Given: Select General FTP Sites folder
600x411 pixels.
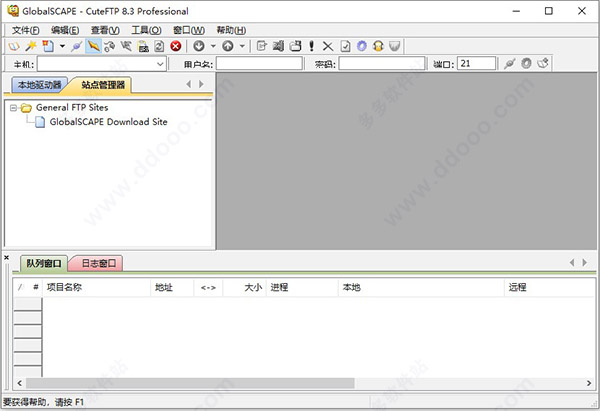Looking at the screenshot, I should pos(72,108).
